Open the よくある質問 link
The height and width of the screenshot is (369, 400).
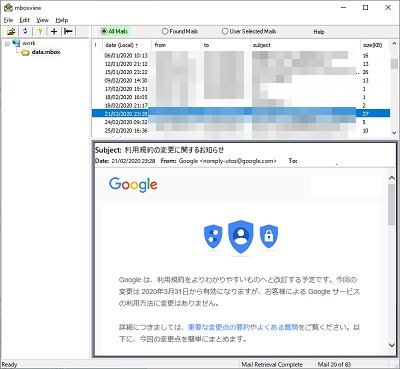pos(277,327)
